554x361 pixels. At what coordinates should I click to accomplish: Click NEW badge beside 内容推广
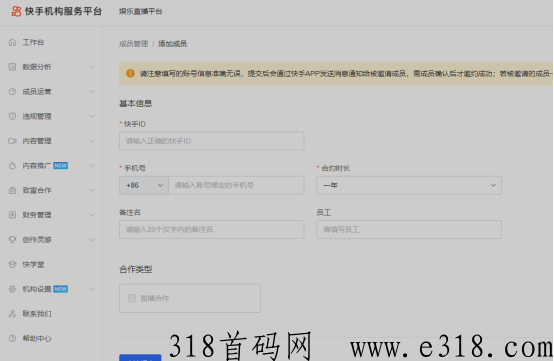(x=61, y=166)
